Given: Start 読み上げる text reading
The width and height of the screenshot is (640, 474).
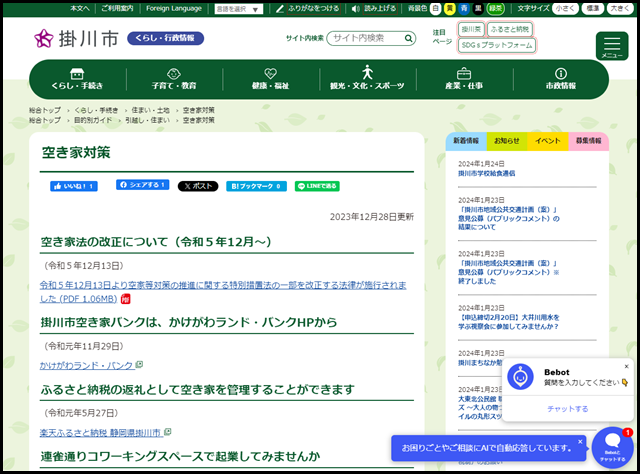Looking at the screenshot, I should pyautogui.click(x=380, y=9).
